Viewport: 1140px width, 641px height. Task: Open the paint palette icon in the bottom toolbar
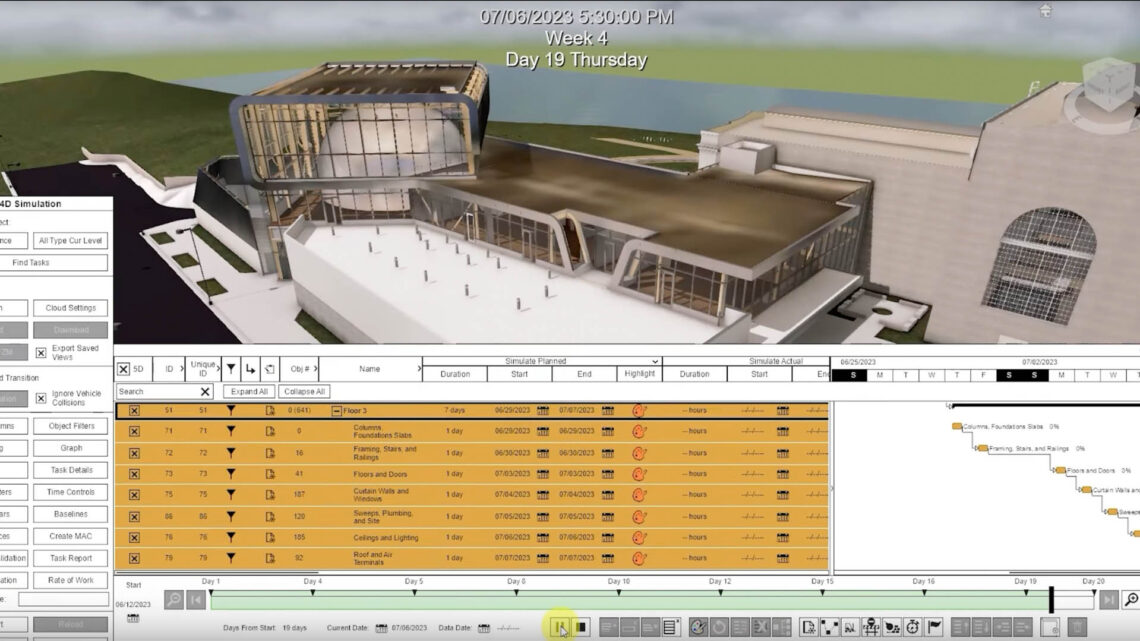[x=698, y=627]
